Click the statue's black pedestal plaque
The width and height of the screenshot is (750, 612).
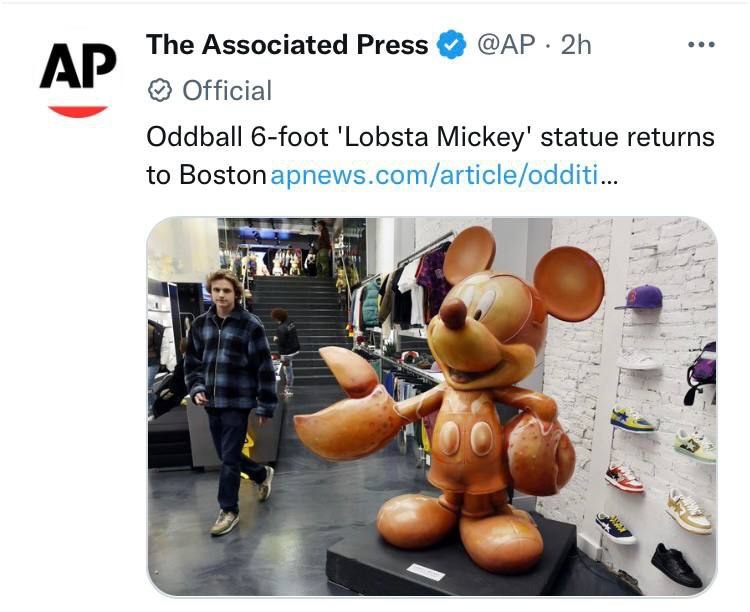click(x=426, y=572)
